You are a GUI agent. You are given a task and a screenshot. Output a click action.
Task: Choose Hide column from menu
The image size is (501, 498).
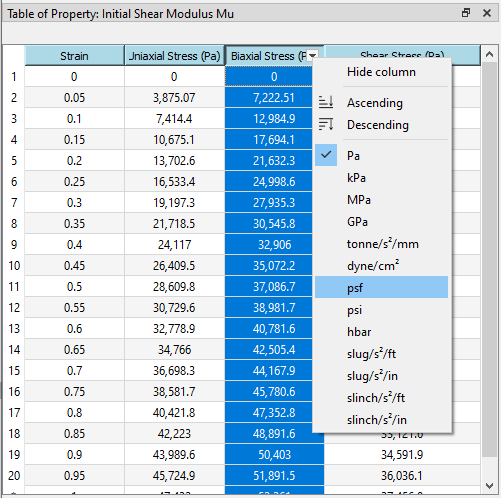click(381, 72)
